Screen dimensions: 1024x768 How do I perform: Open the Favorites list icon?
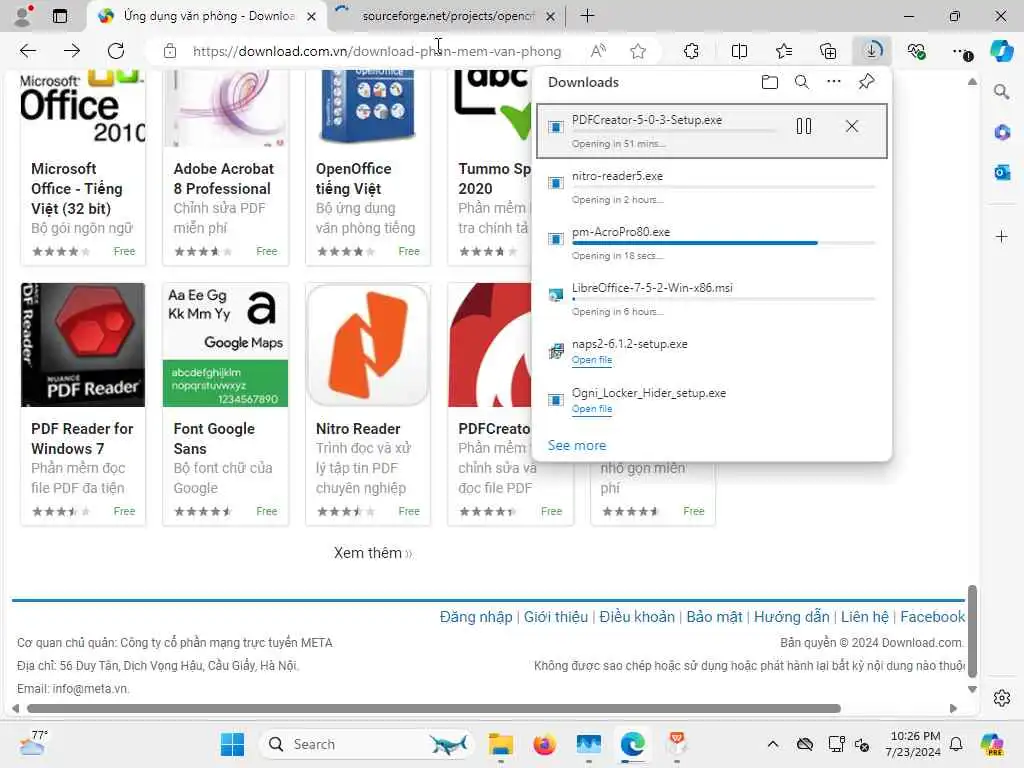tap(784, 51)
